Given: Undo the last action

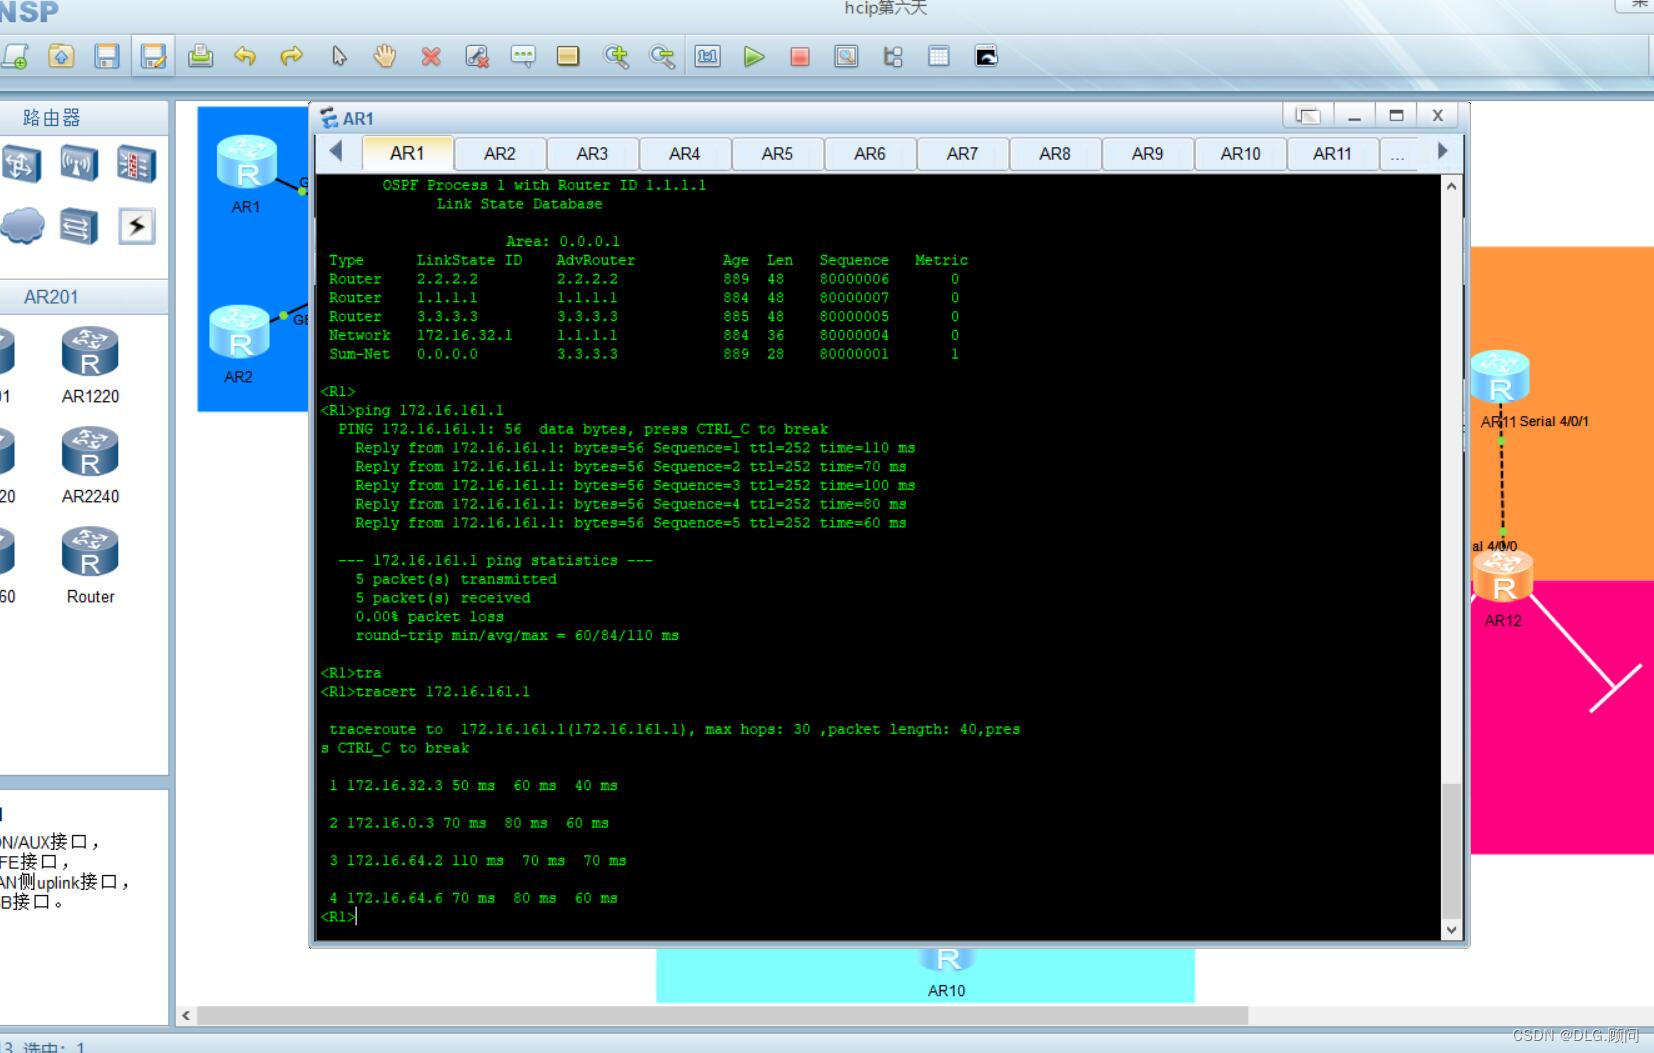Looking at the screenshot, I should [245, 56].
